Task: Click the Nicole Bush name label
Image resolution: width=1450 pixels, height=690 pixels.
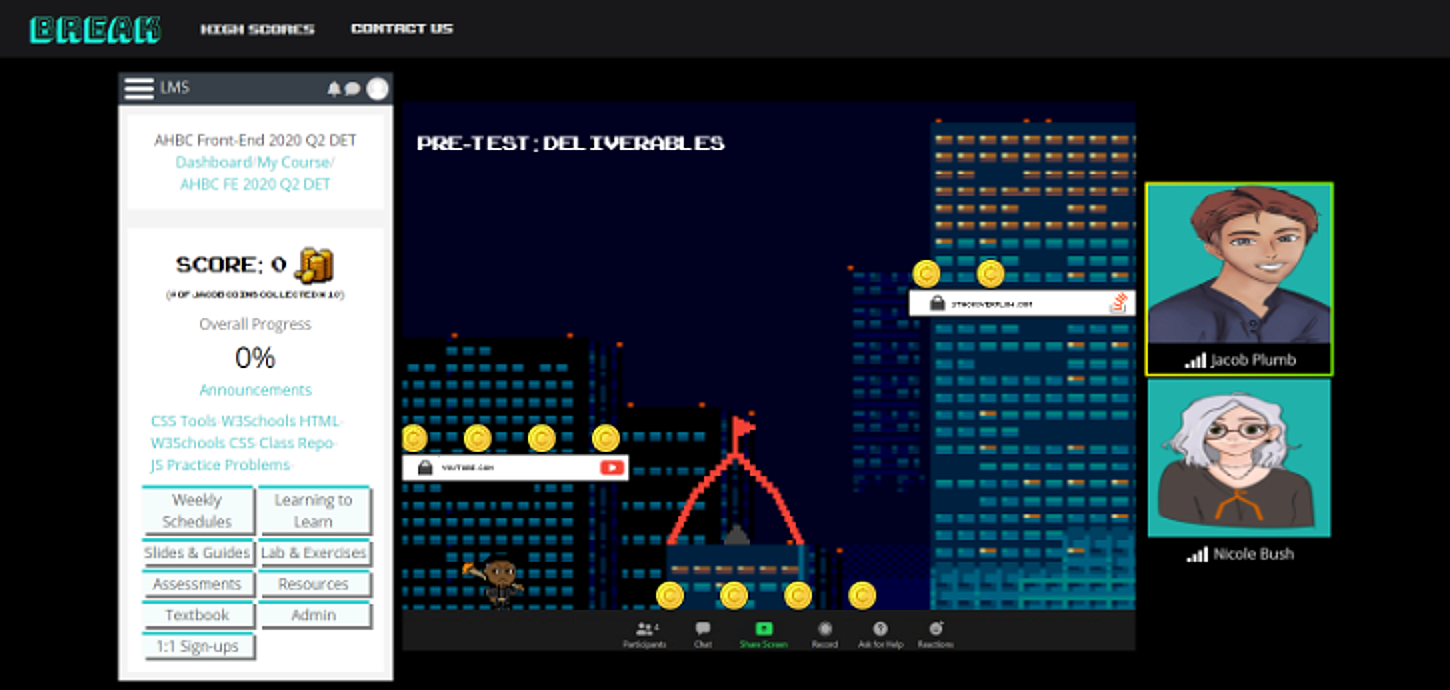Action: click(x=1253, y=554)
